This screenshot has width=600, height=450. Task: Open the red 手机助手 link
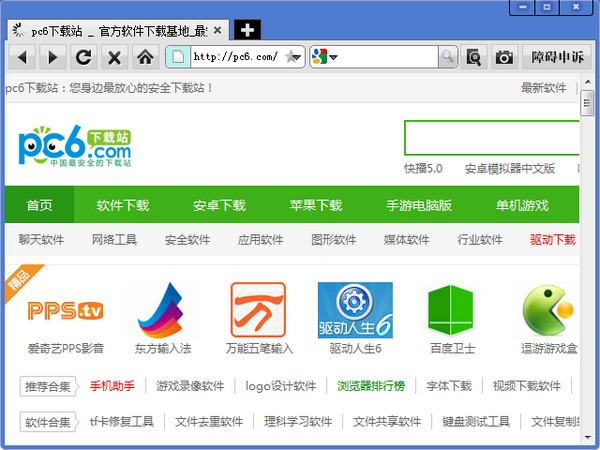(112, 386)
